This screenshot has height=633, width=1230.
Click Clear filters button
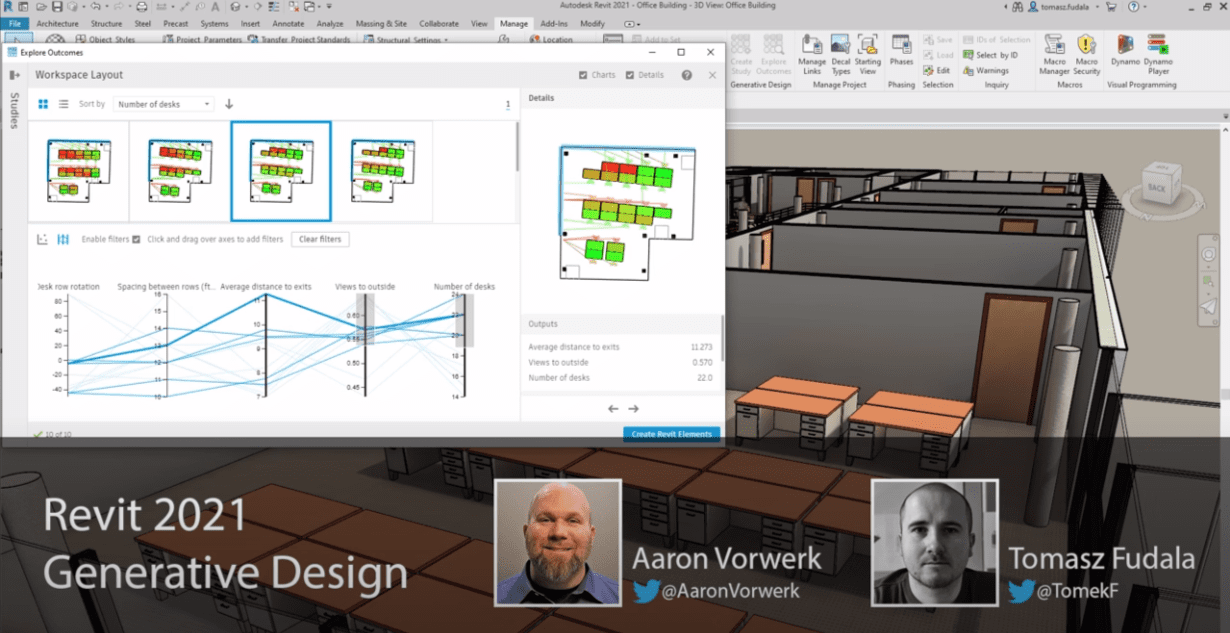coord(320,239)
